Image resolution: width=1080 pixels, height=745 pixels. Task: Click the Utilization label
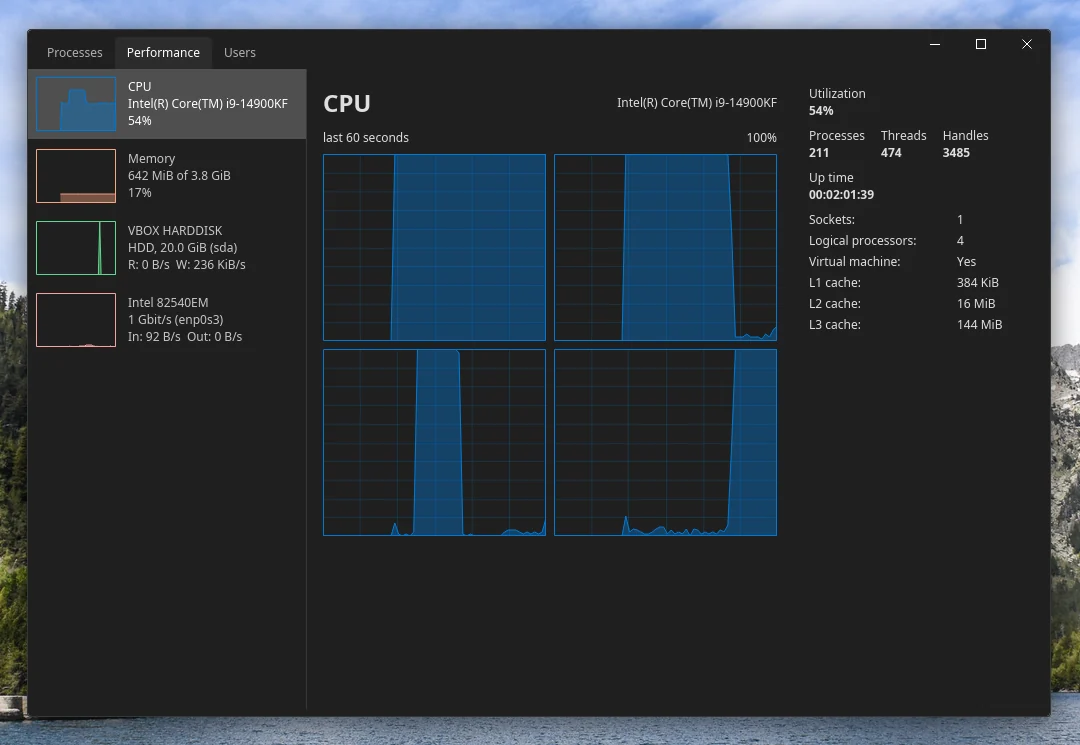(x=837, y=94)
